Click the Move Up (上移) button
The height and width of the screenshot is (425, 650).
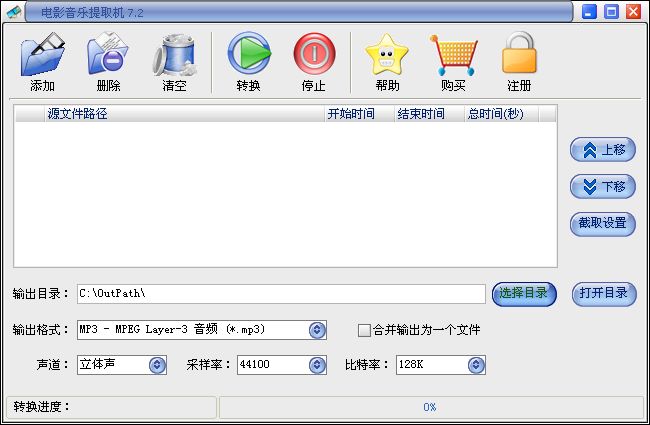[603, 150]
